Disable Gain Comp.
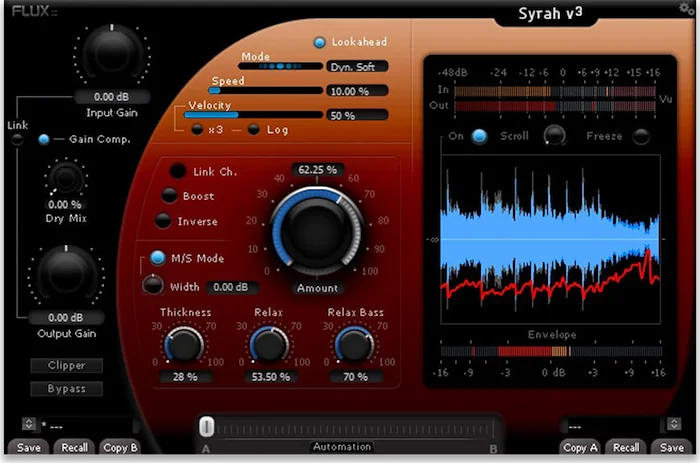 coord(44,139)
